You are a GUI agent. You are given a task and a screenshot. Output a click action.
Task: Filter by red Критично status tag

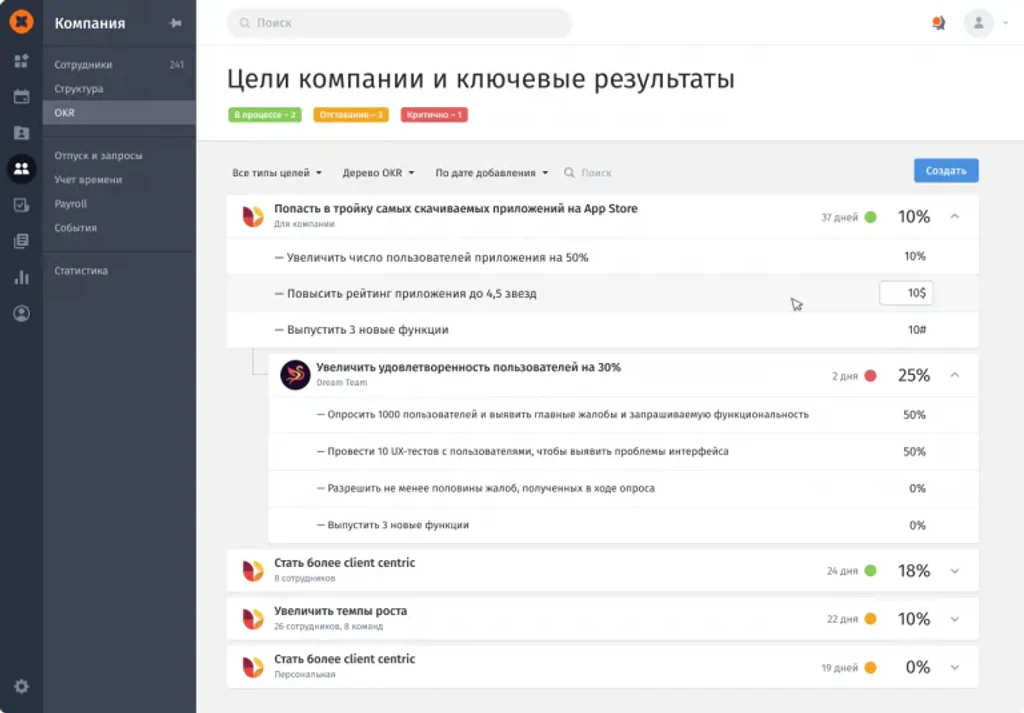click(434, 115)
